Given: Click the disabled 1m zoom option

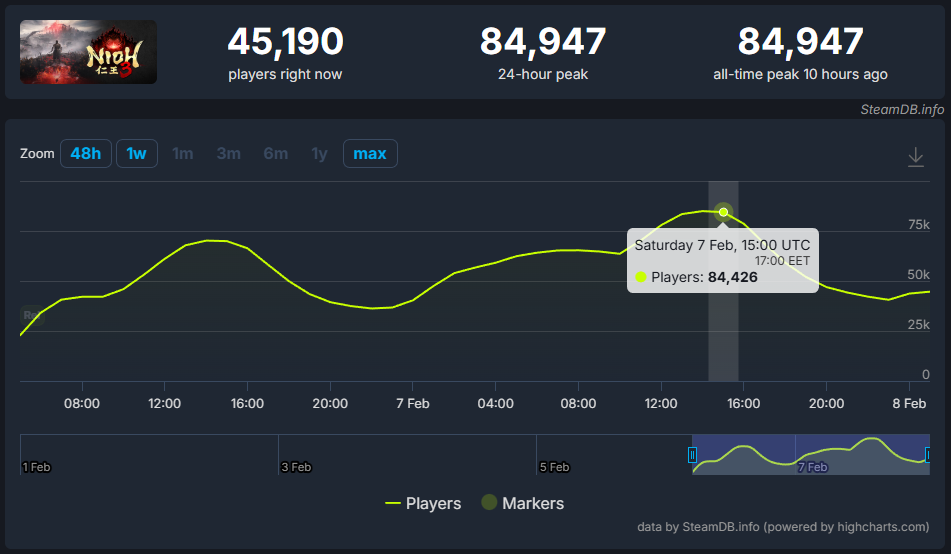Looking at the screenshot, I should pyautogui.click(x=182, y=154).
